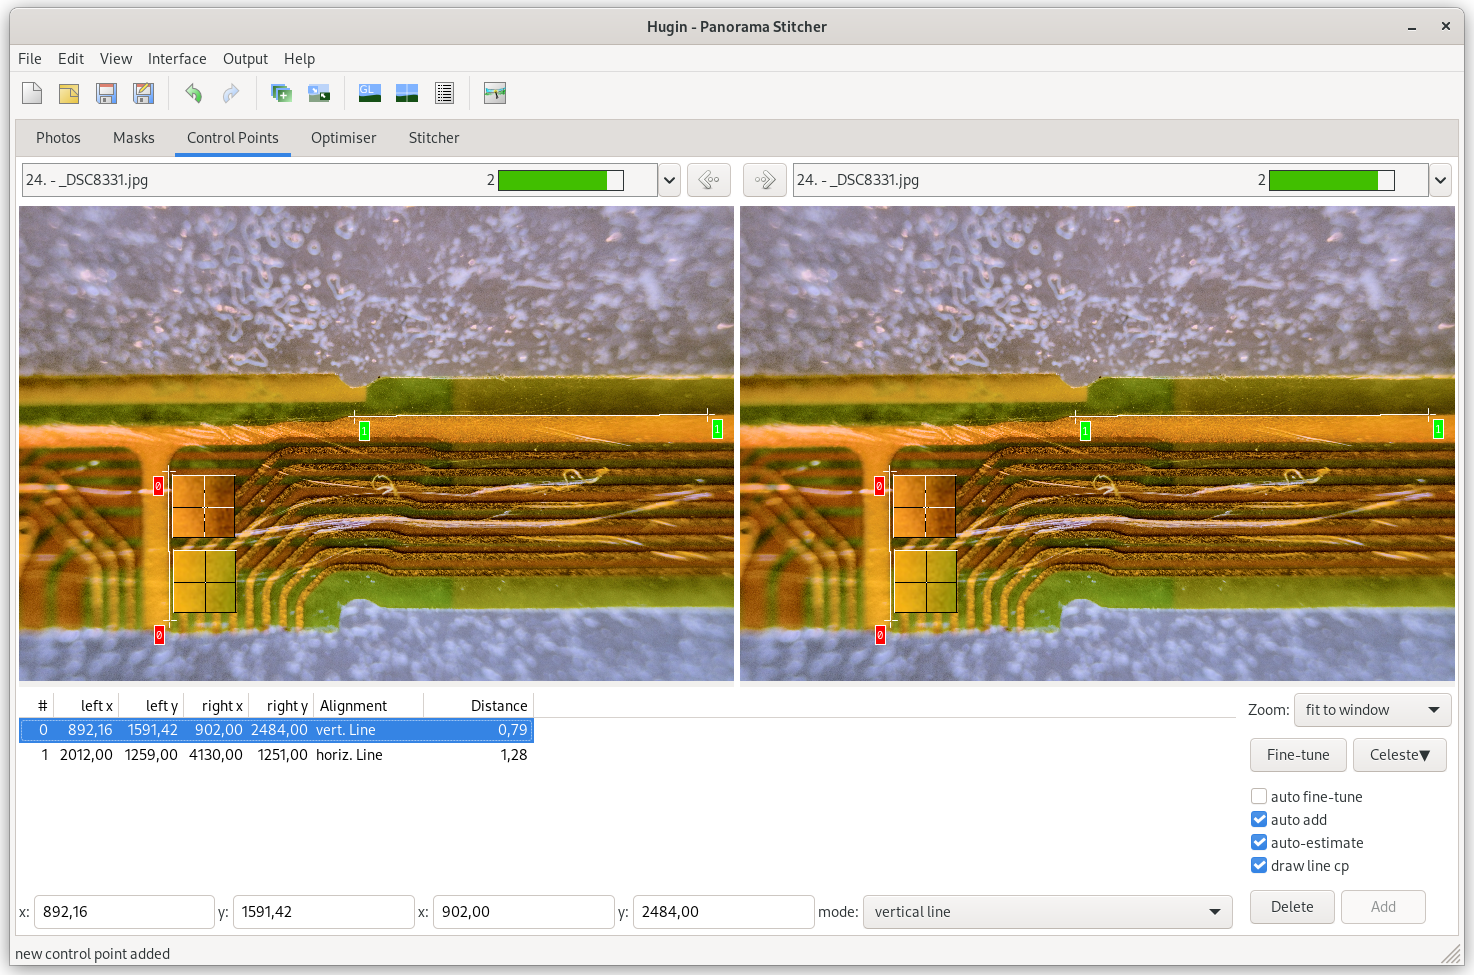The width and height of the screenshot is (1474, 975).
Task: Show the control points list window
Action: (x=445, y=93)
